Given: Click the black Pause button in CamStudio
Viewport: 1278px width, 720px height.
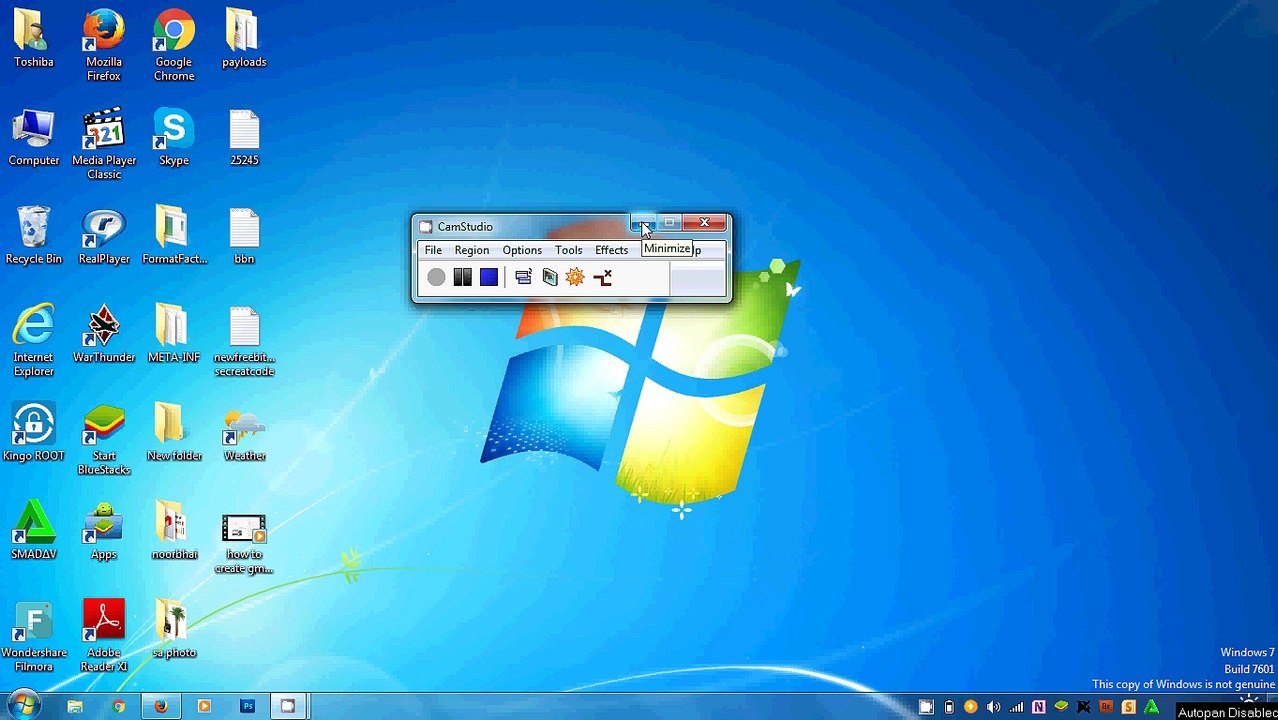Looking at the screenshot, I should pyautogui.click(x=462, y=278).
